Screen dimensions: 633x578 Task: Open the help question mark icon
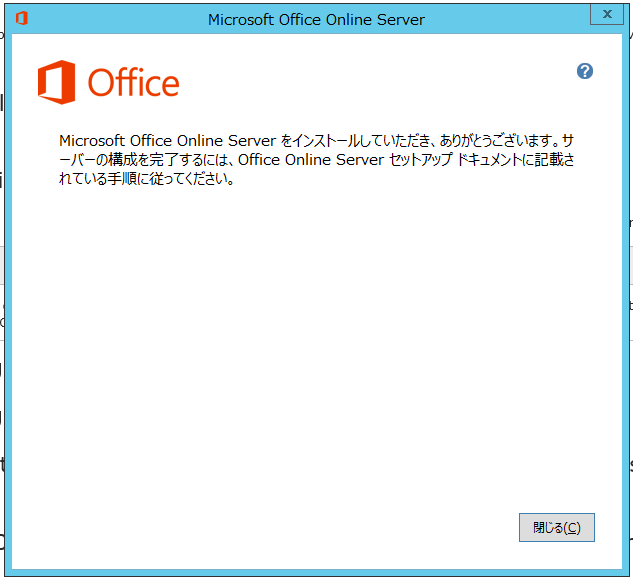585,71
